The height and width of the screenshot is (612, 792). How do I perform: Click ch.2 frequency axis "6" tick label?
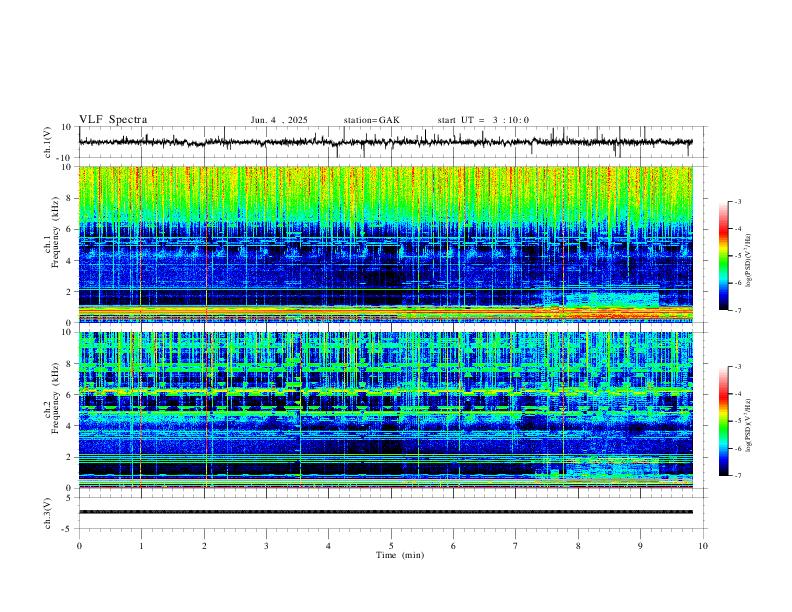[69, 394]
